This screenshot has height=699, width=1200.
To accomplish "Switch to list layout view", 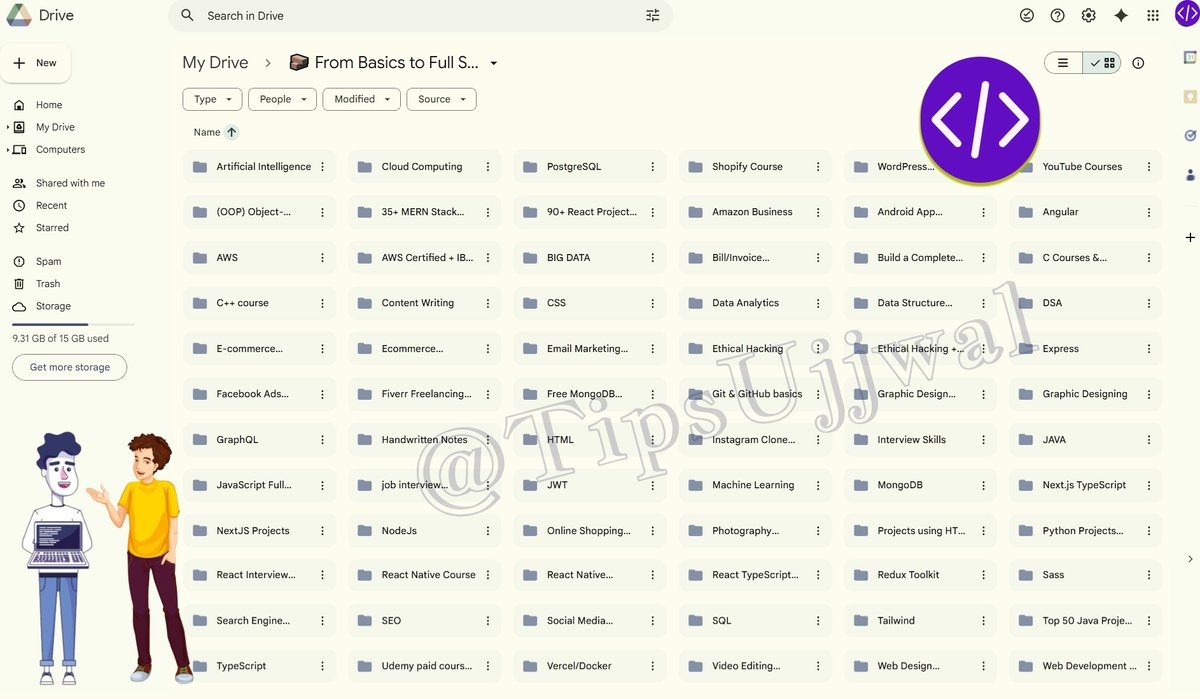I will [1063, 63].
